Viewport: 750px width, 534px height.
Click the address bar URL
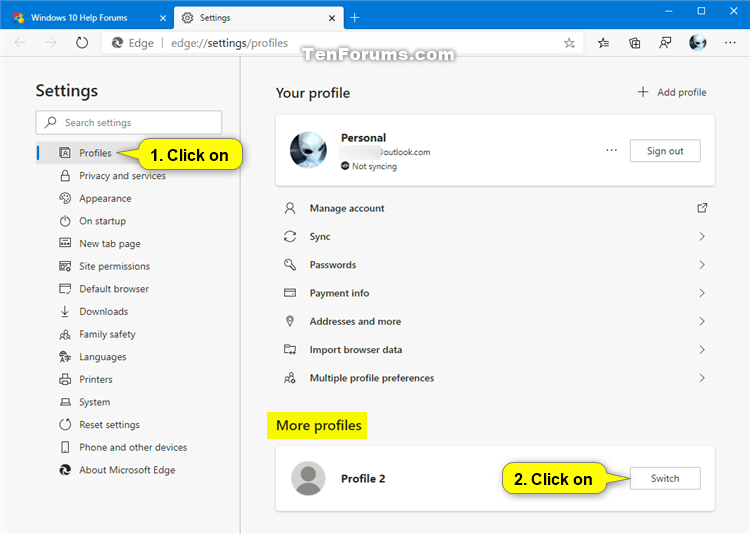[230, 43]
